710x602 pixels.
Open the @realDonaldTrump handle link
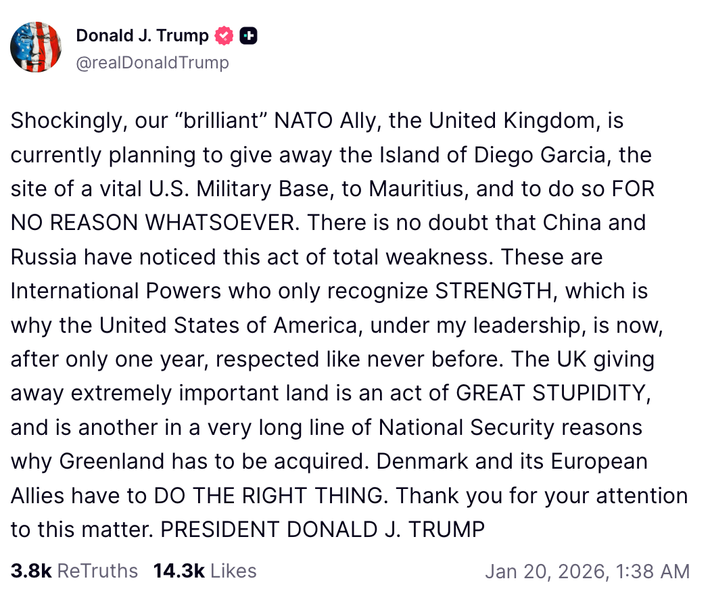point(152,62)
